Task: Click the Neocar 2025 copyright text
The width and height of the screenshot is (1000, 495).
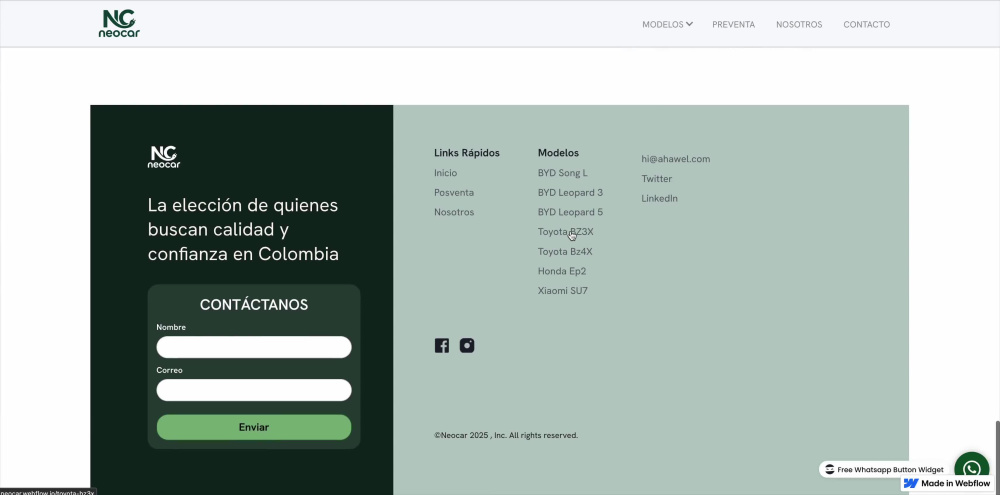Action: click(x=506, y=436)
